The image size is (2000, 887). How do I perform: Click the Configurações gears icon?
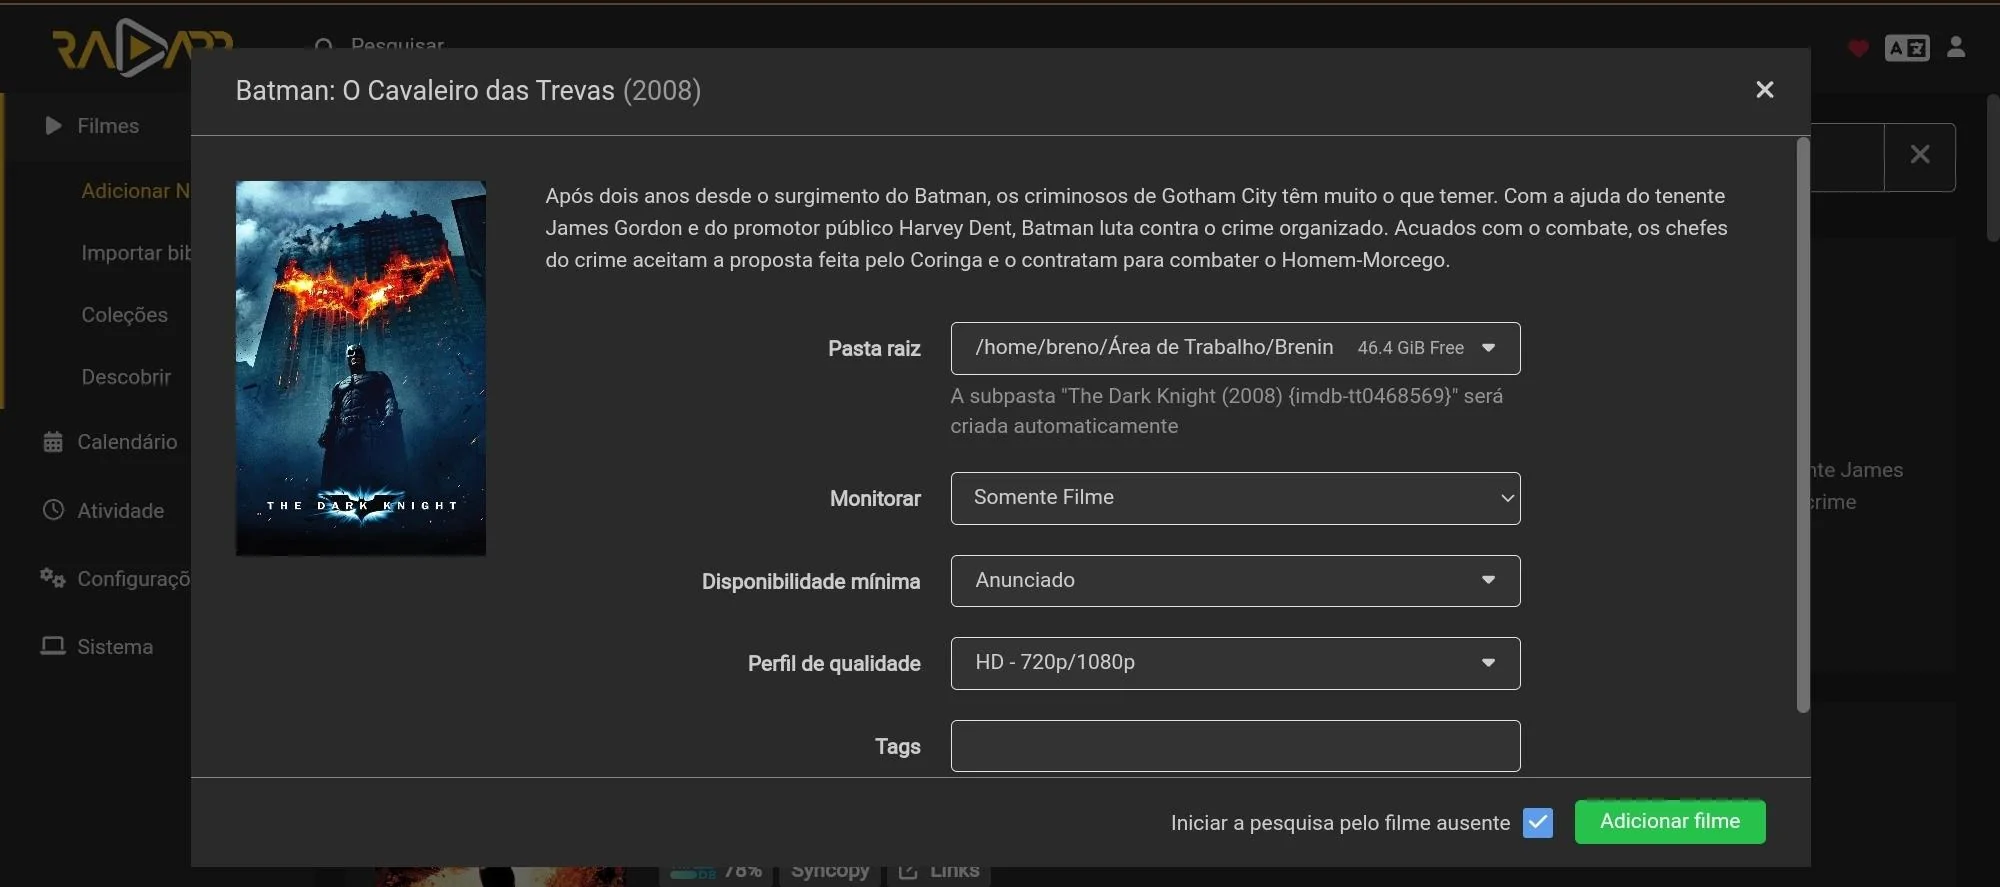point(53,578)
